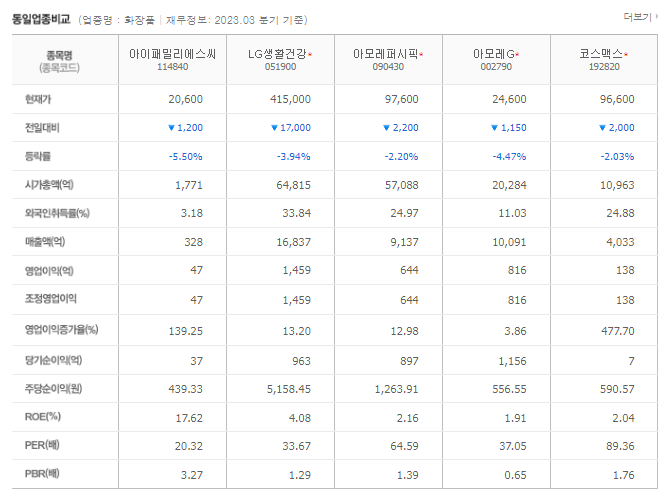Click revenue value 10,091

tap(509, 242)
